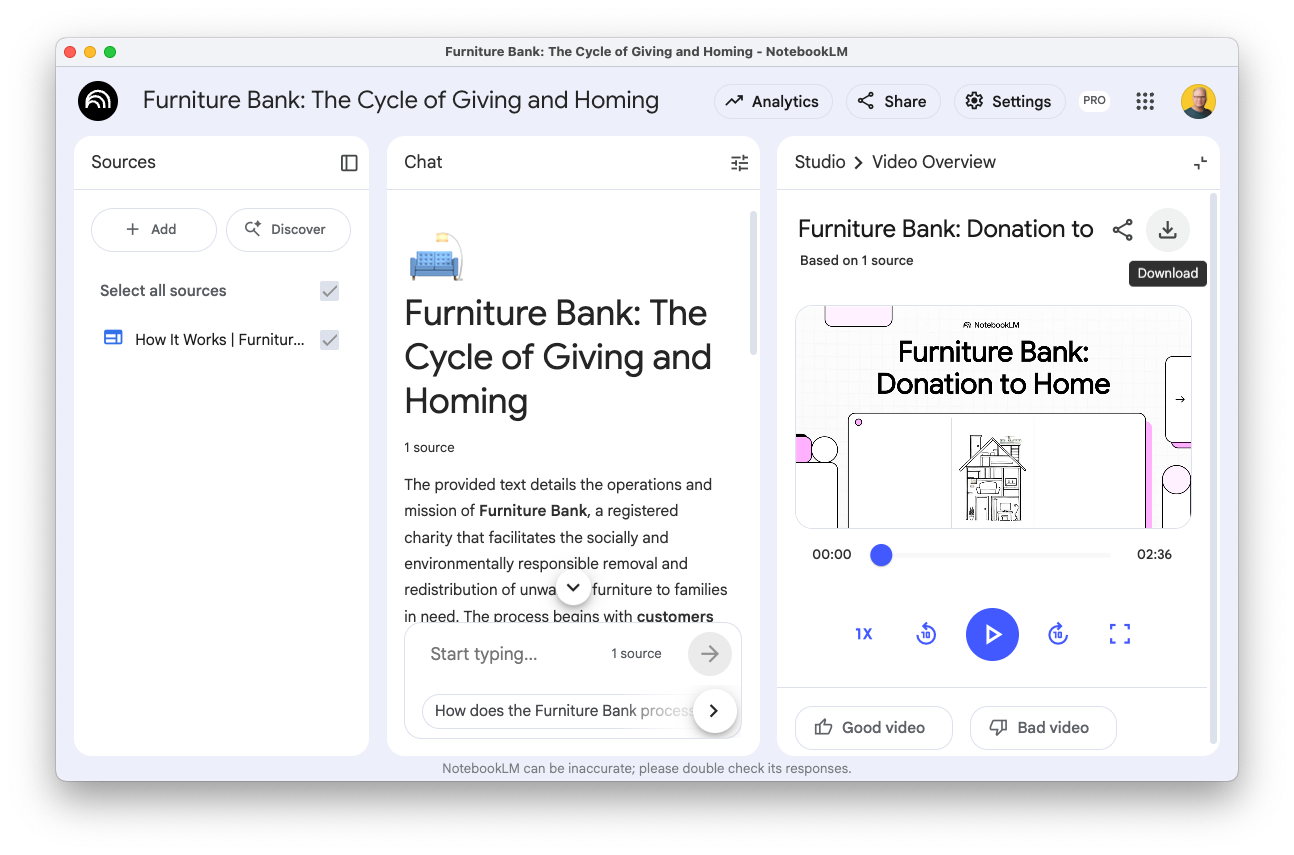Show next suggested question with arrow
Screen dimensions: 1294x855
(x=714, y=711)
